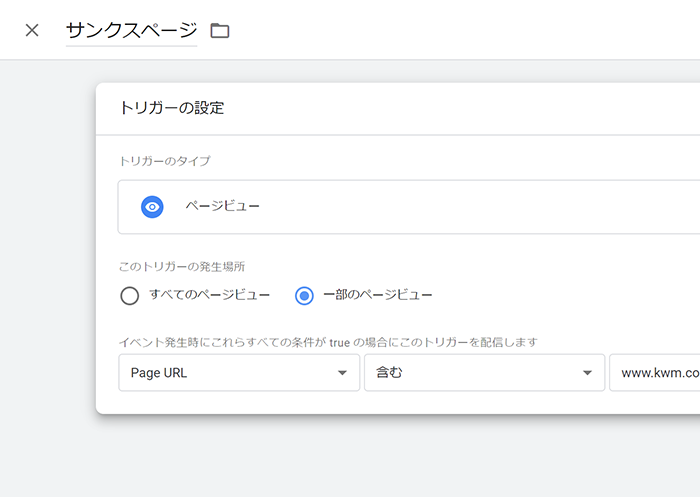The height and width of the screenshot is (497, 700).
Task: Click the トリガーの設定 card header
Action: [398, 109]
